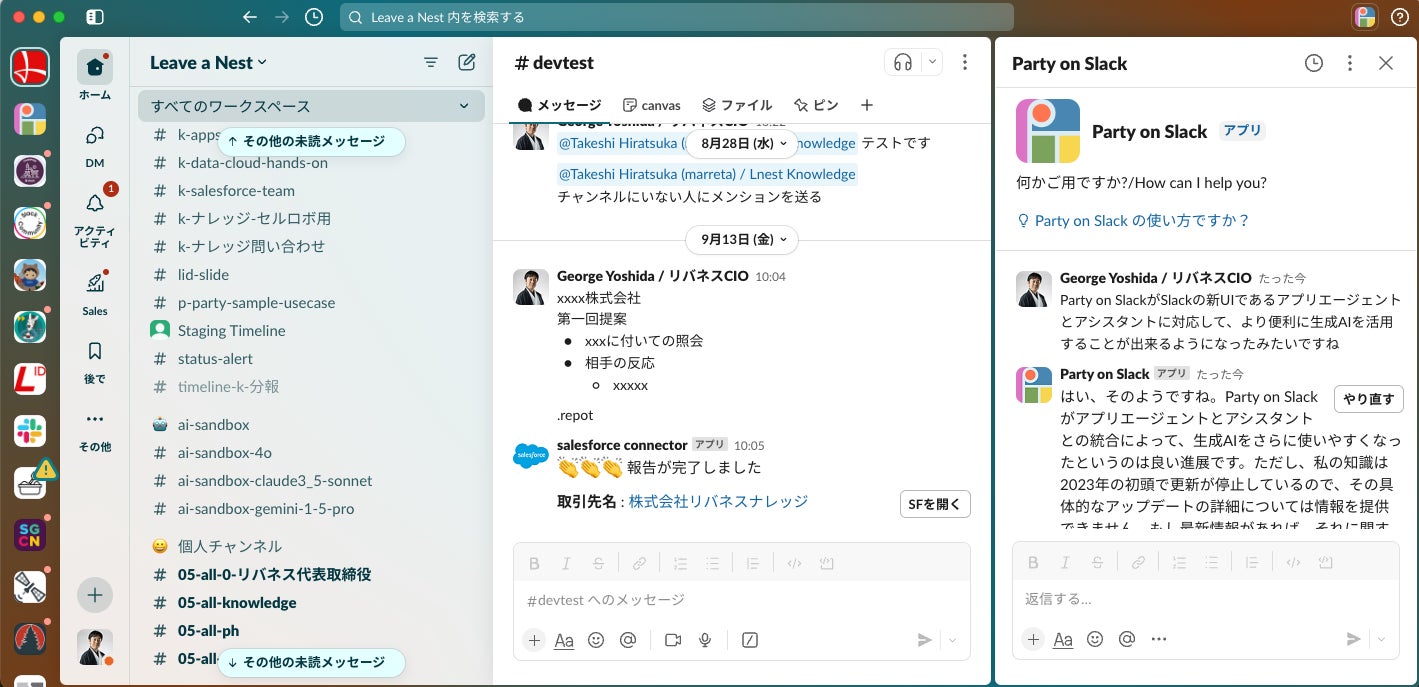Add a new tab with plus
The height and width of the screenshot is (687, 1419).
pyautogui.click(x=867, y=105)
